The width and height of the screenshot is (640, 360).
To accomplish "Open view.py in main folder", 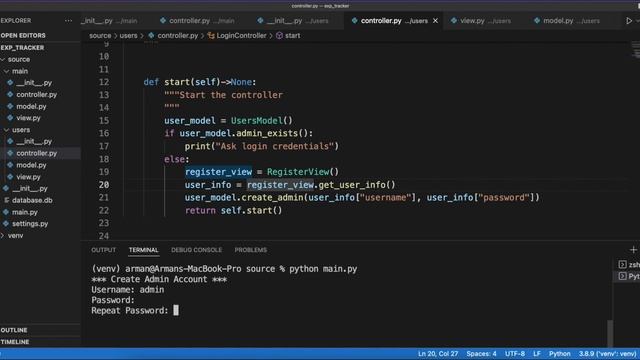I will pyautogui.click(x=28, y=118).
